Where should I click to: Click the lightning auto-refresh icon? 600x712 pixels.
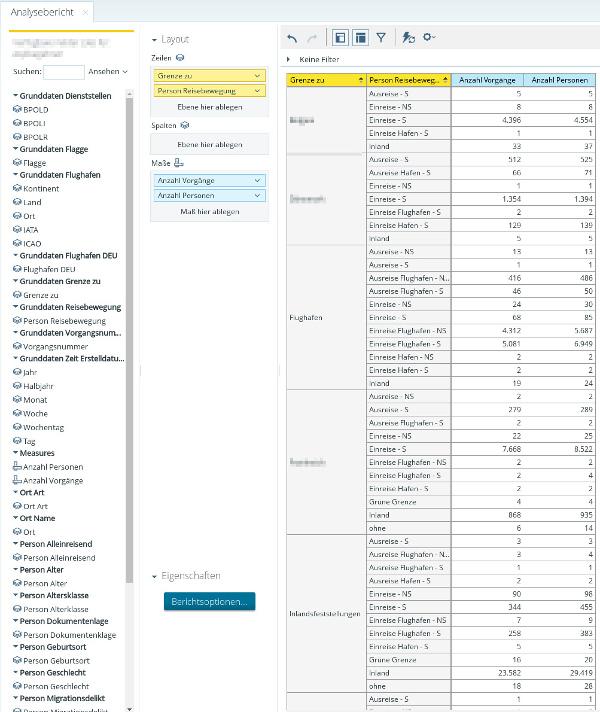click(x=408, y=37)
